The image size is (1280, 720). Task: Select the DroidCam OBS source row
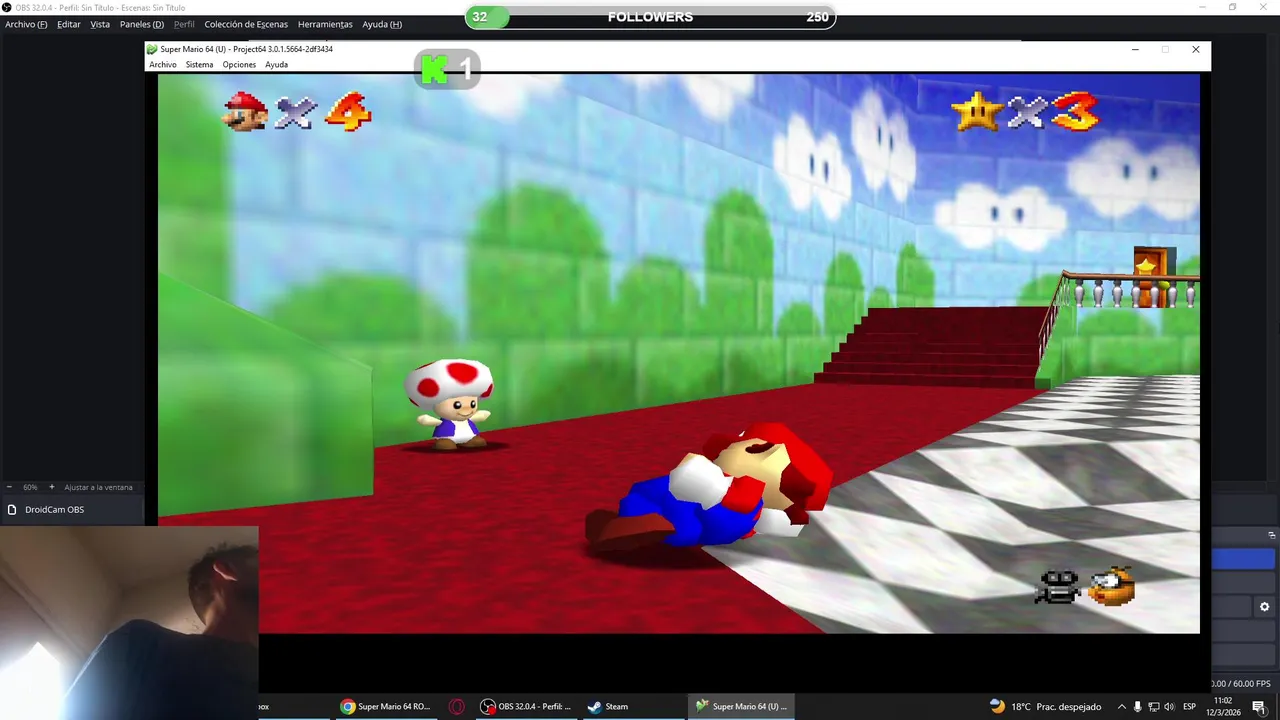click(x=72, y=509)
